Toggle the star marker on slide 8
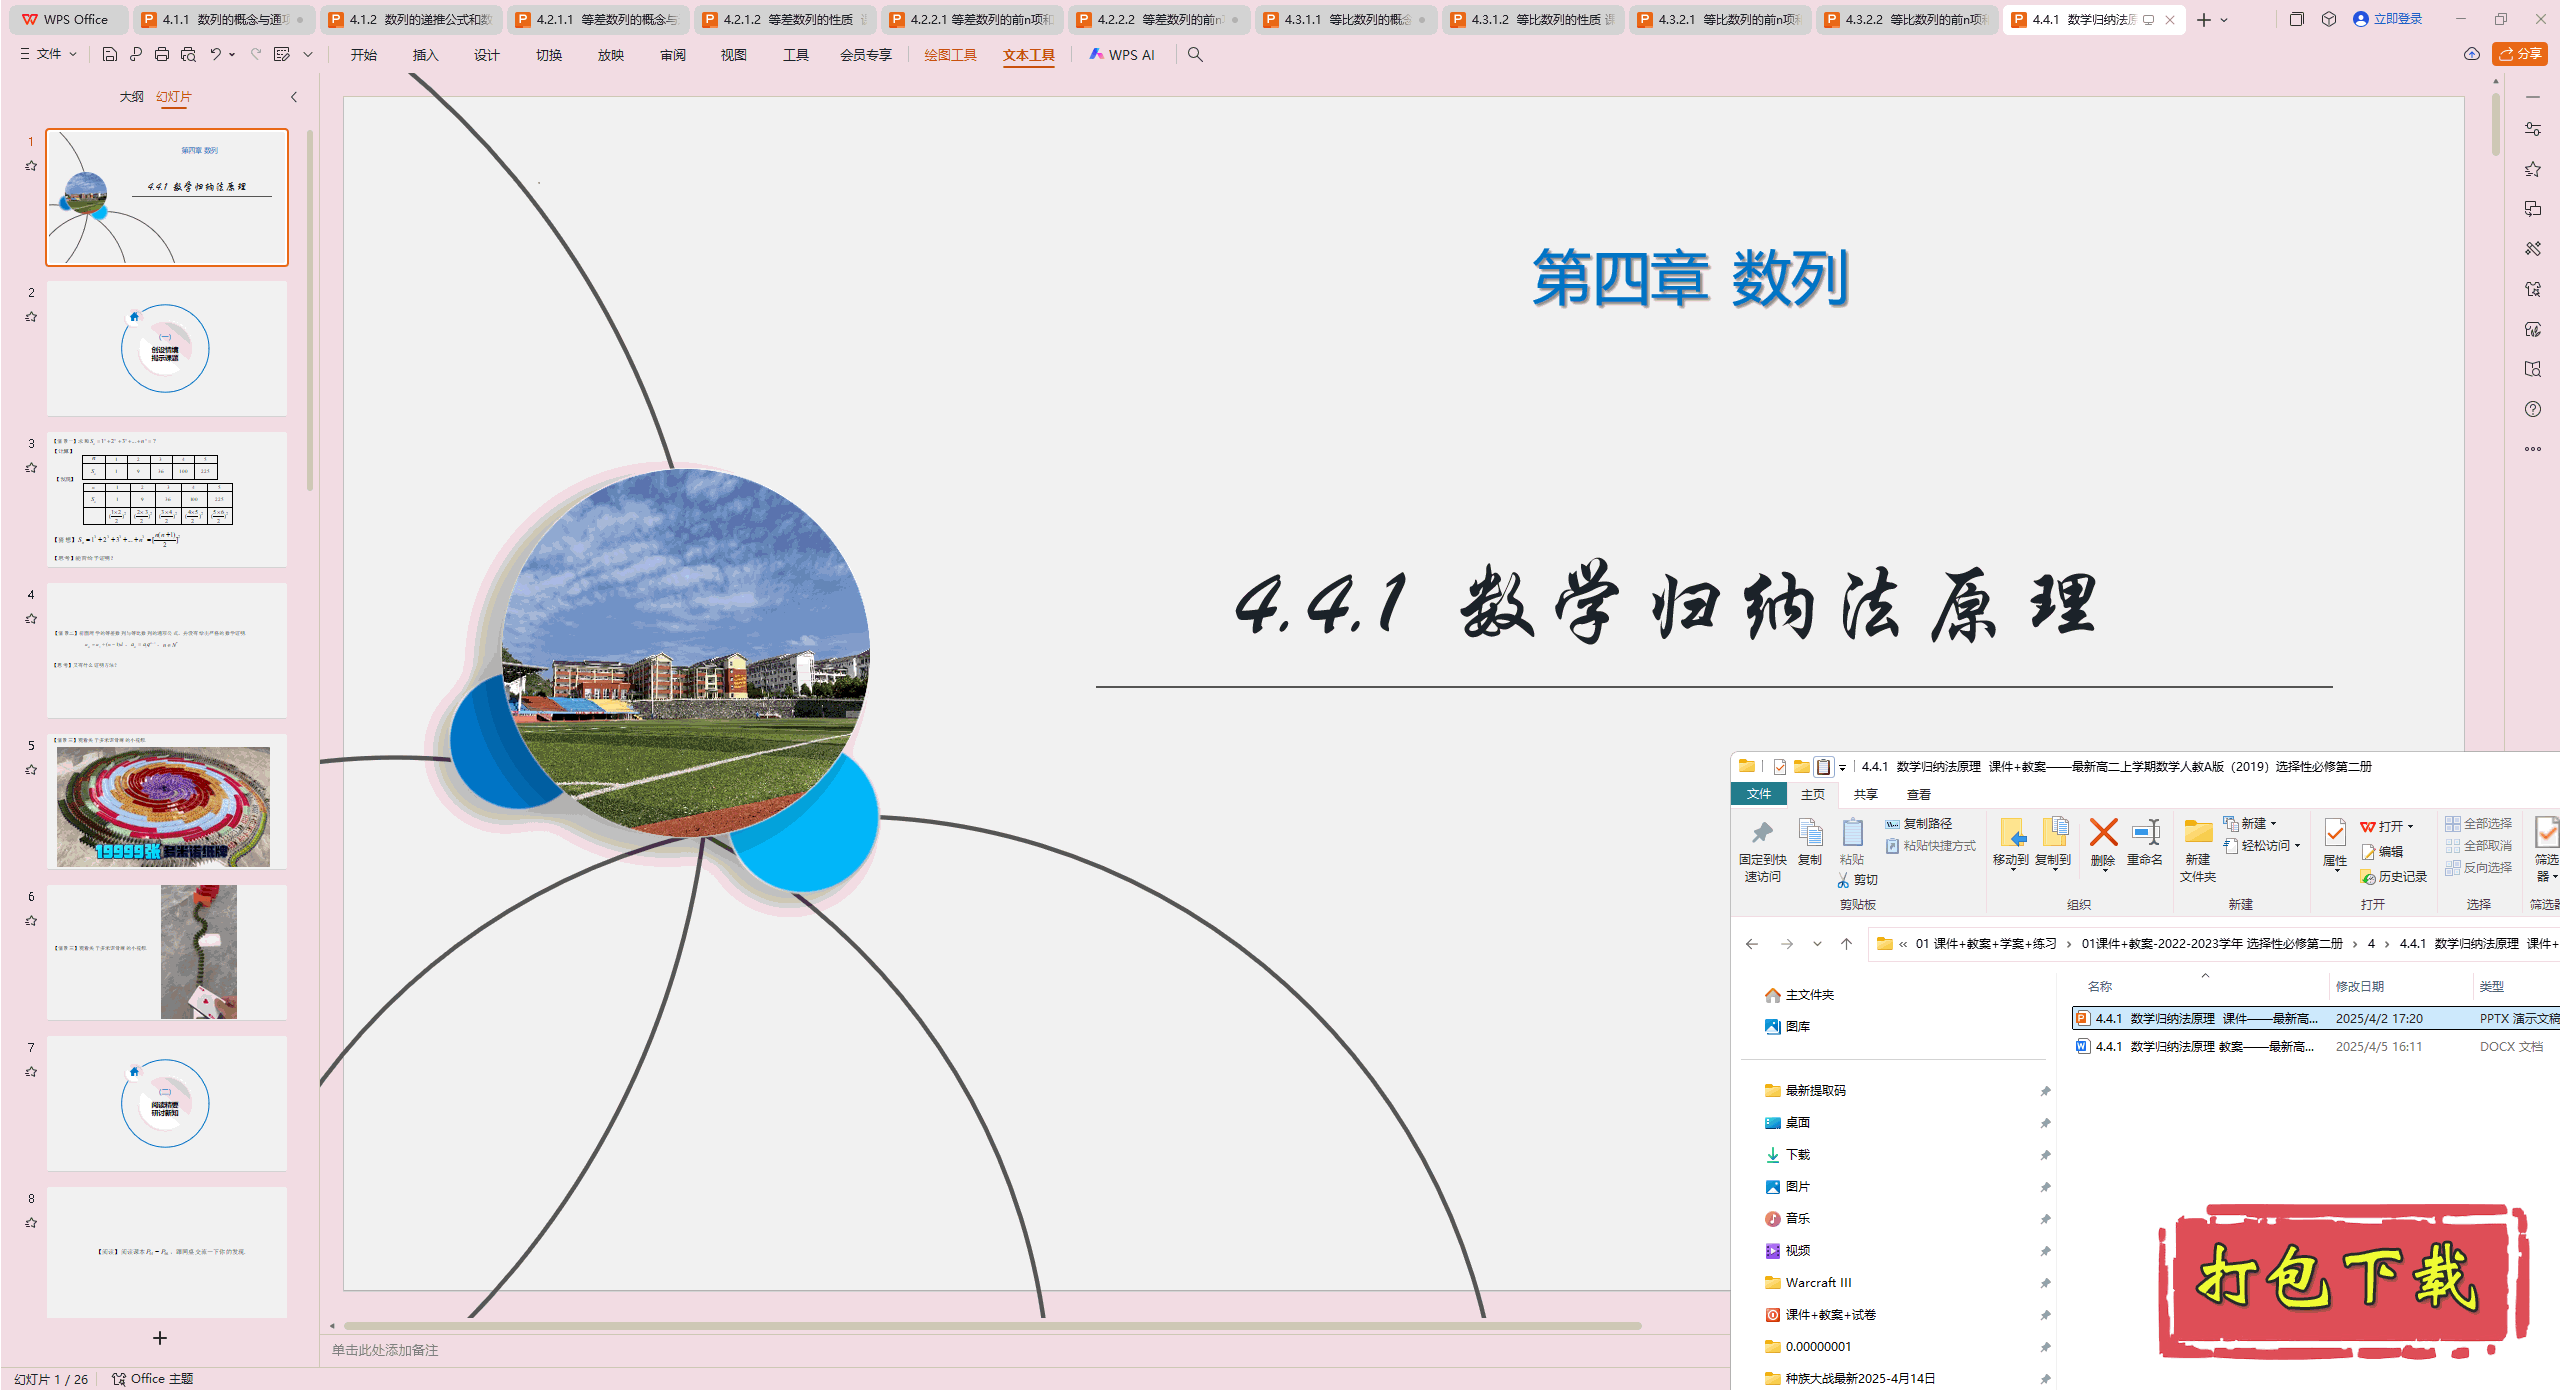Image resolution: width=2560 pixels, height=1390 pixels. pos(31,1223)
